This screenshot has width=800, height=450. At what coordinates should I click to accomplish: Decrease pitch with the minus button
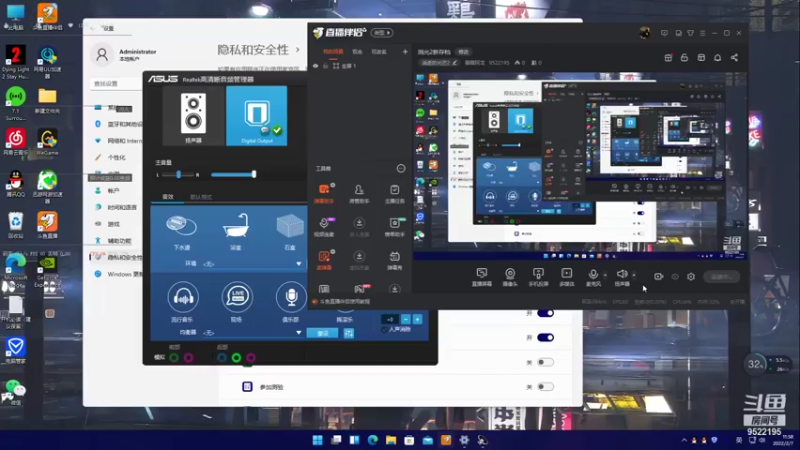pos(406,319)
